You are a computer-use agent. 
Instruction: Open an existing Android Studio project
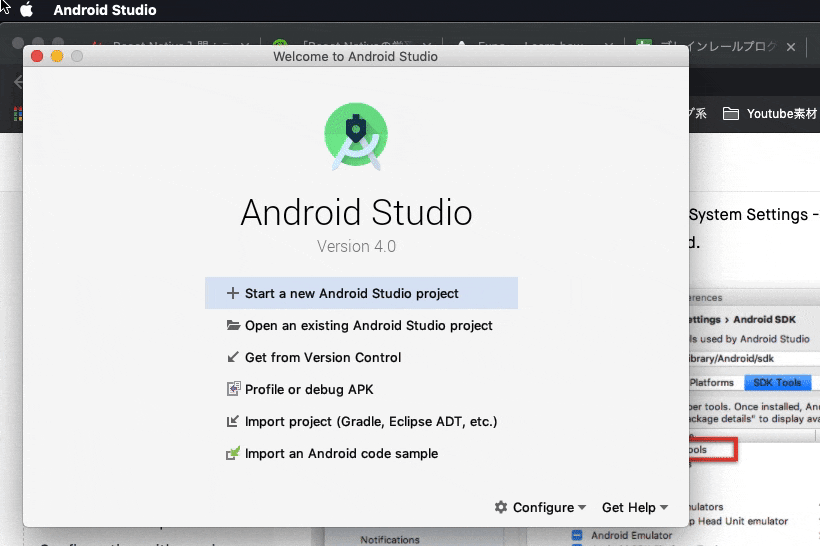coord(361,325)
